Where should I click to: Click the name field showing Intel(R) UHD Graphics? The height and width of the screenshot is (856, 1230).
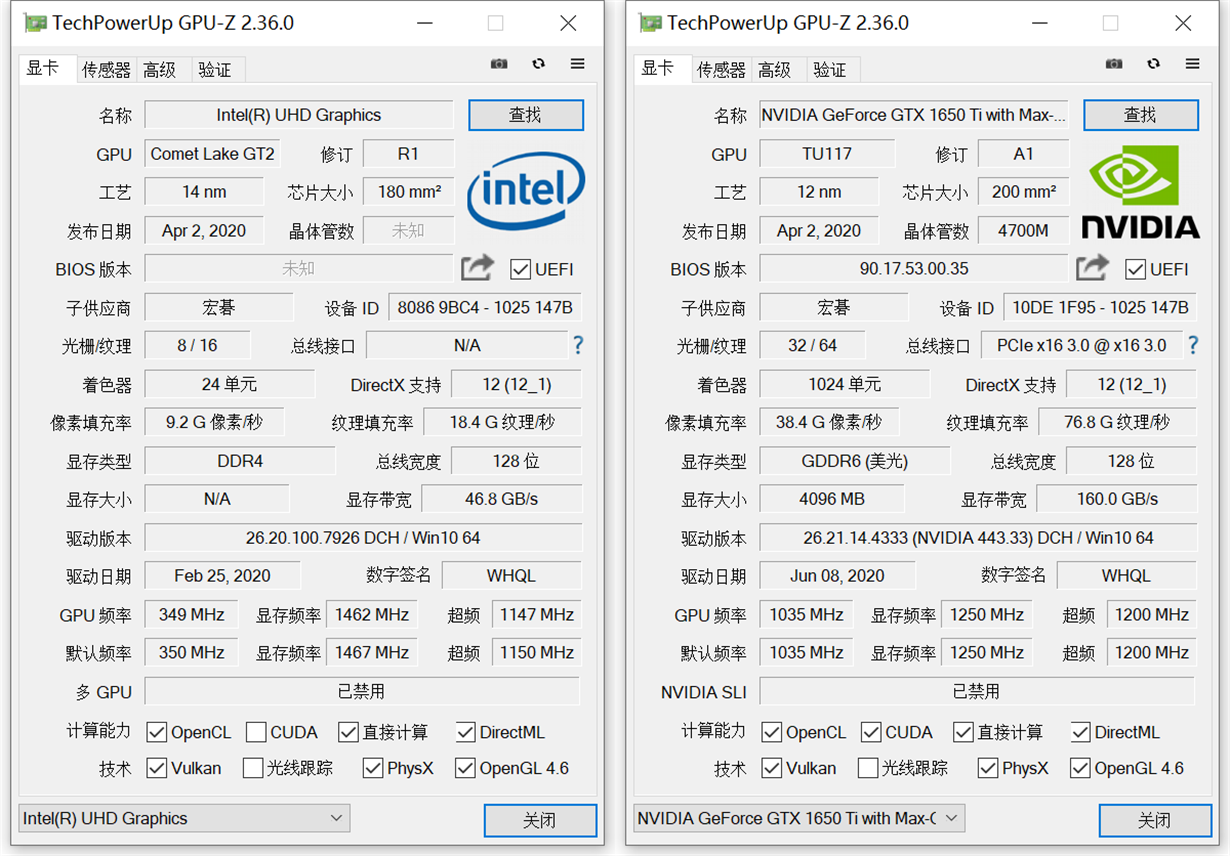(x=299, y=115)
